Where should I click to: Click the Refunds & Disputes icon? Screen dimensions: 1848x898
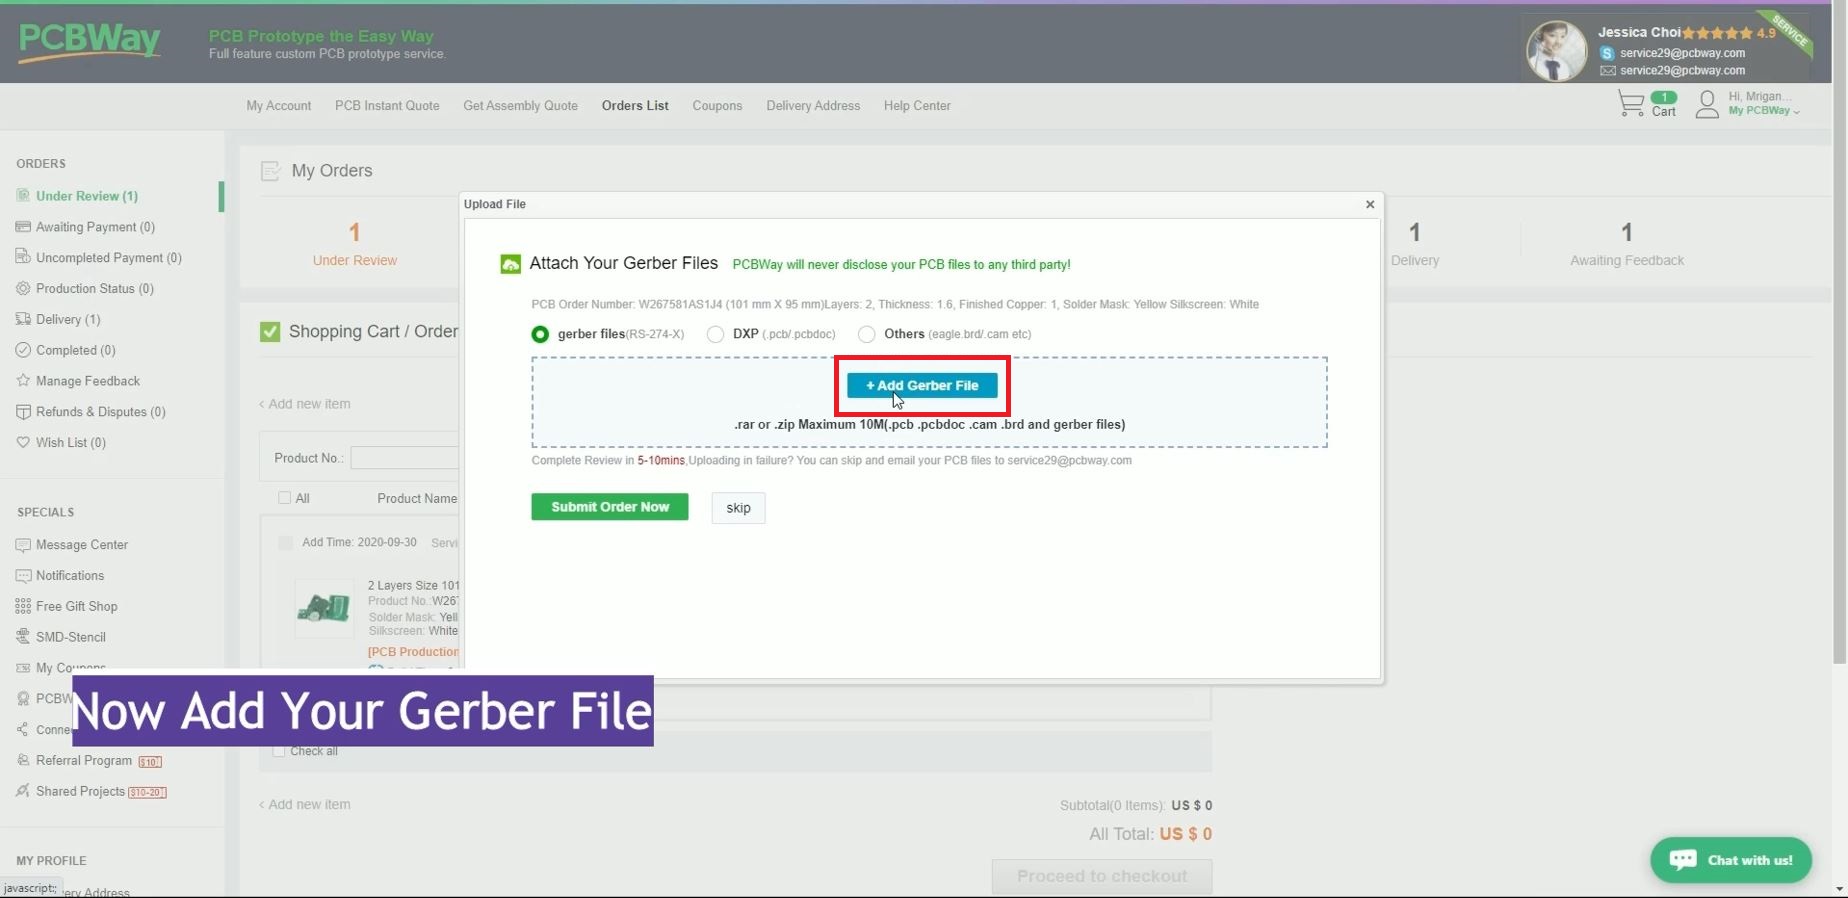pos(23,411)
